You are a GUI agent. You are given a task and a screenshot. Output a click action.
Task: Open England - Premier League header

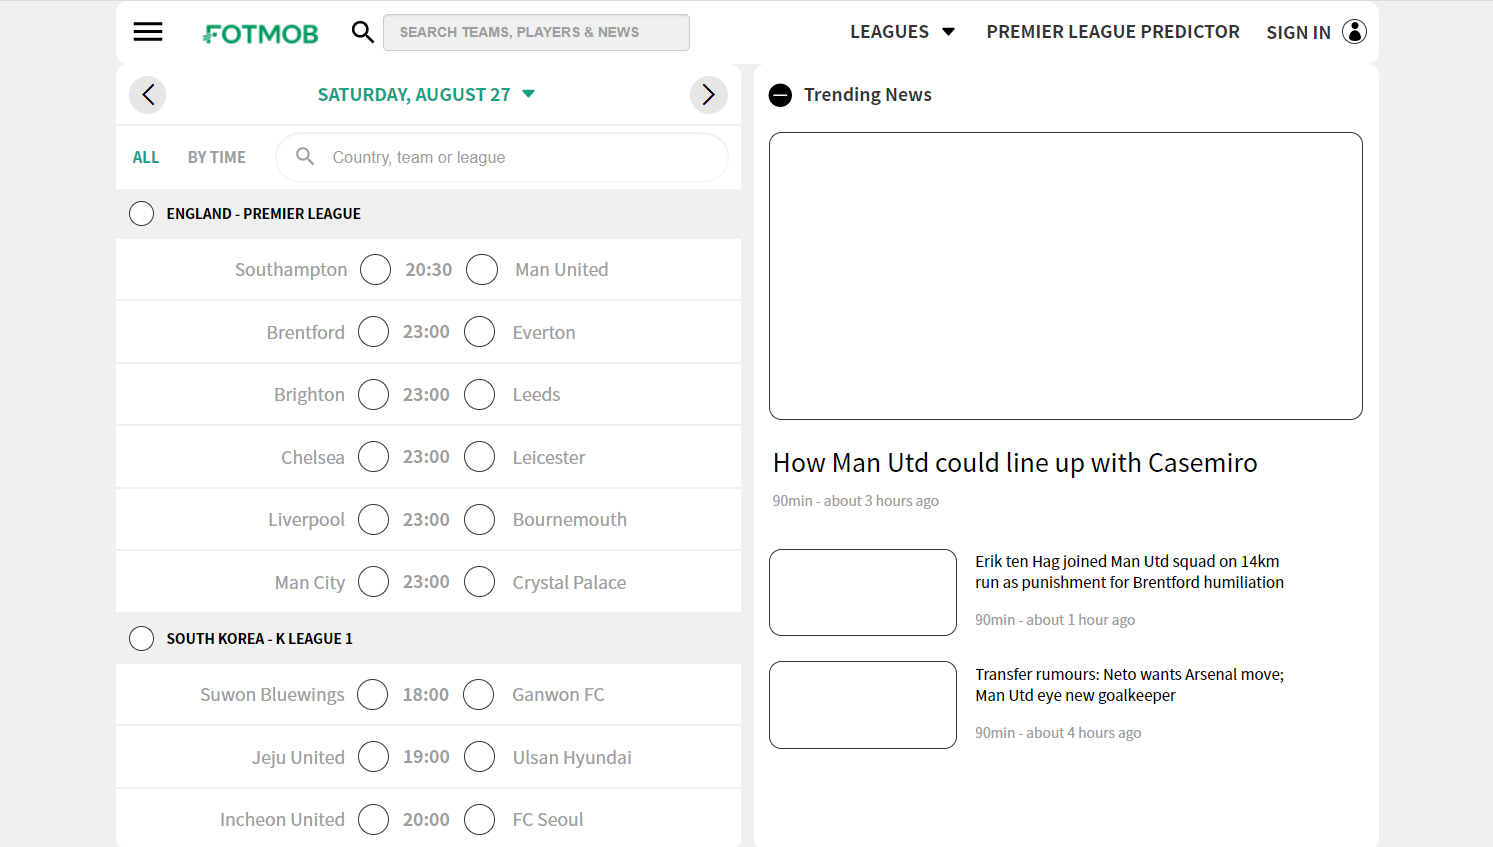[428, 214]
